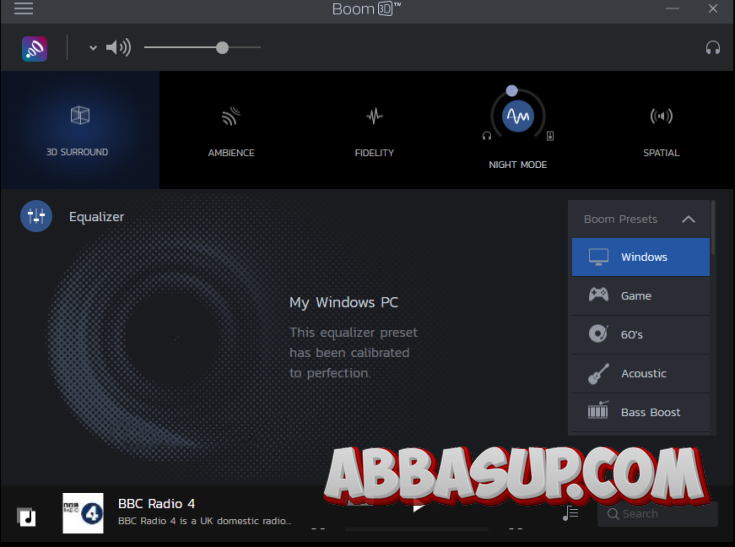This screenshot has height=547, width=735.
Task: Select the Acoustic preset
Action: [641, 374]
